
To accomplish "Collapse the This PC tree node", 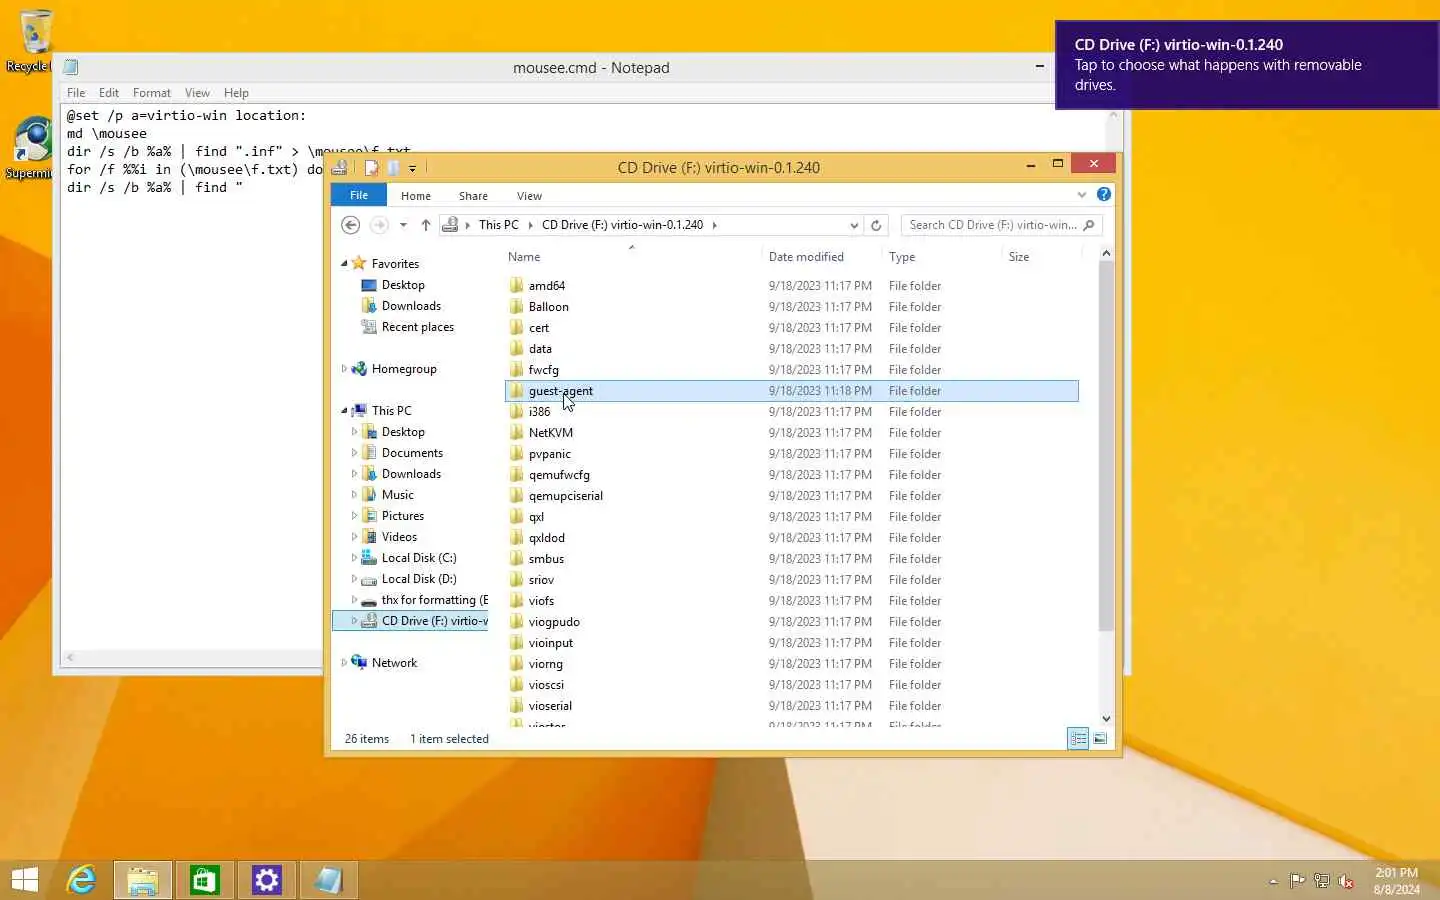I will point(344,411).
